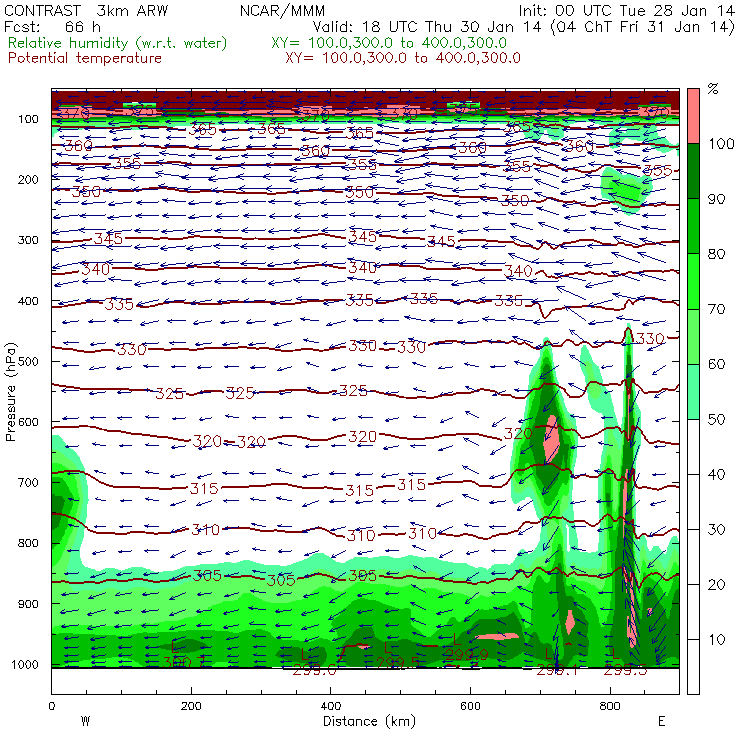The height and width of the screenshot is (740, 740).
Task: Select the red 'XY= 100.0,300.0 to 400.0,300.0' text
Action: tap(403, 58)
